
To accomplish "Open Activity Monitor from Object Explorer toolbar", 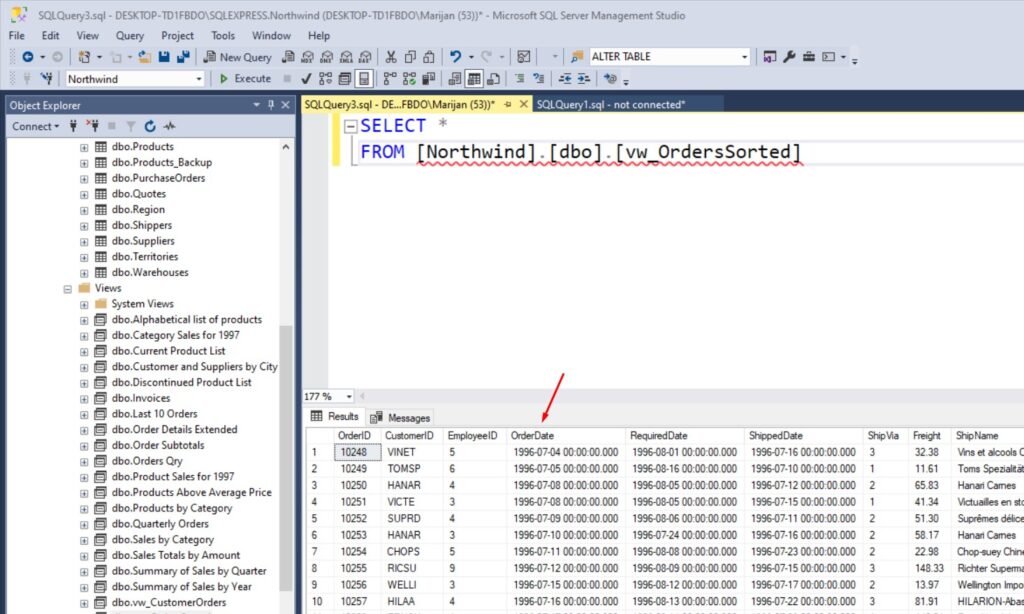I will pos(169,126).
